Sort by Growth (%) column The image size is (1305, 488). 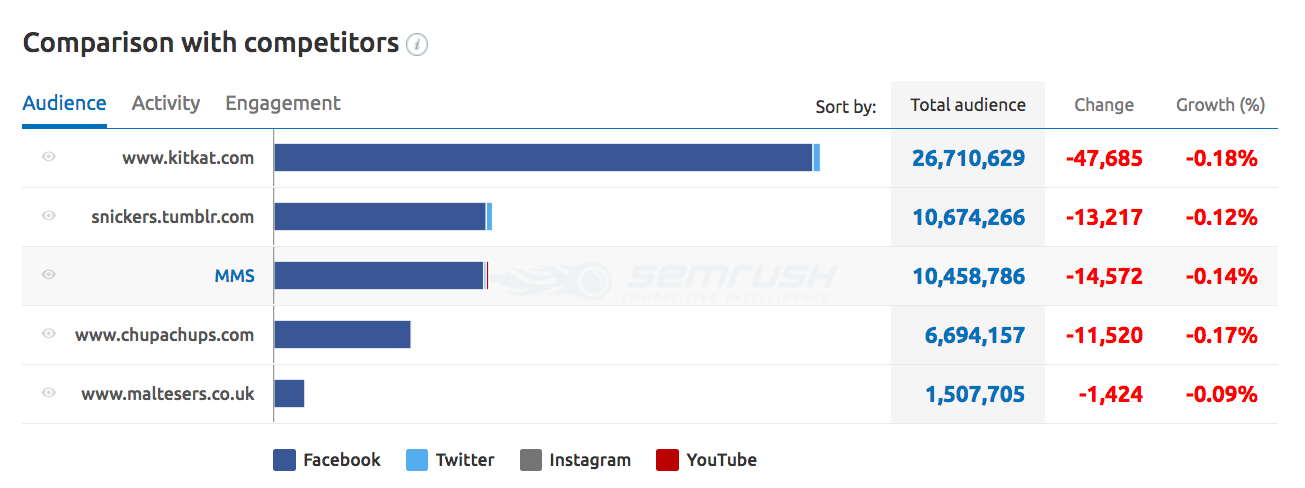(1220, 105)
